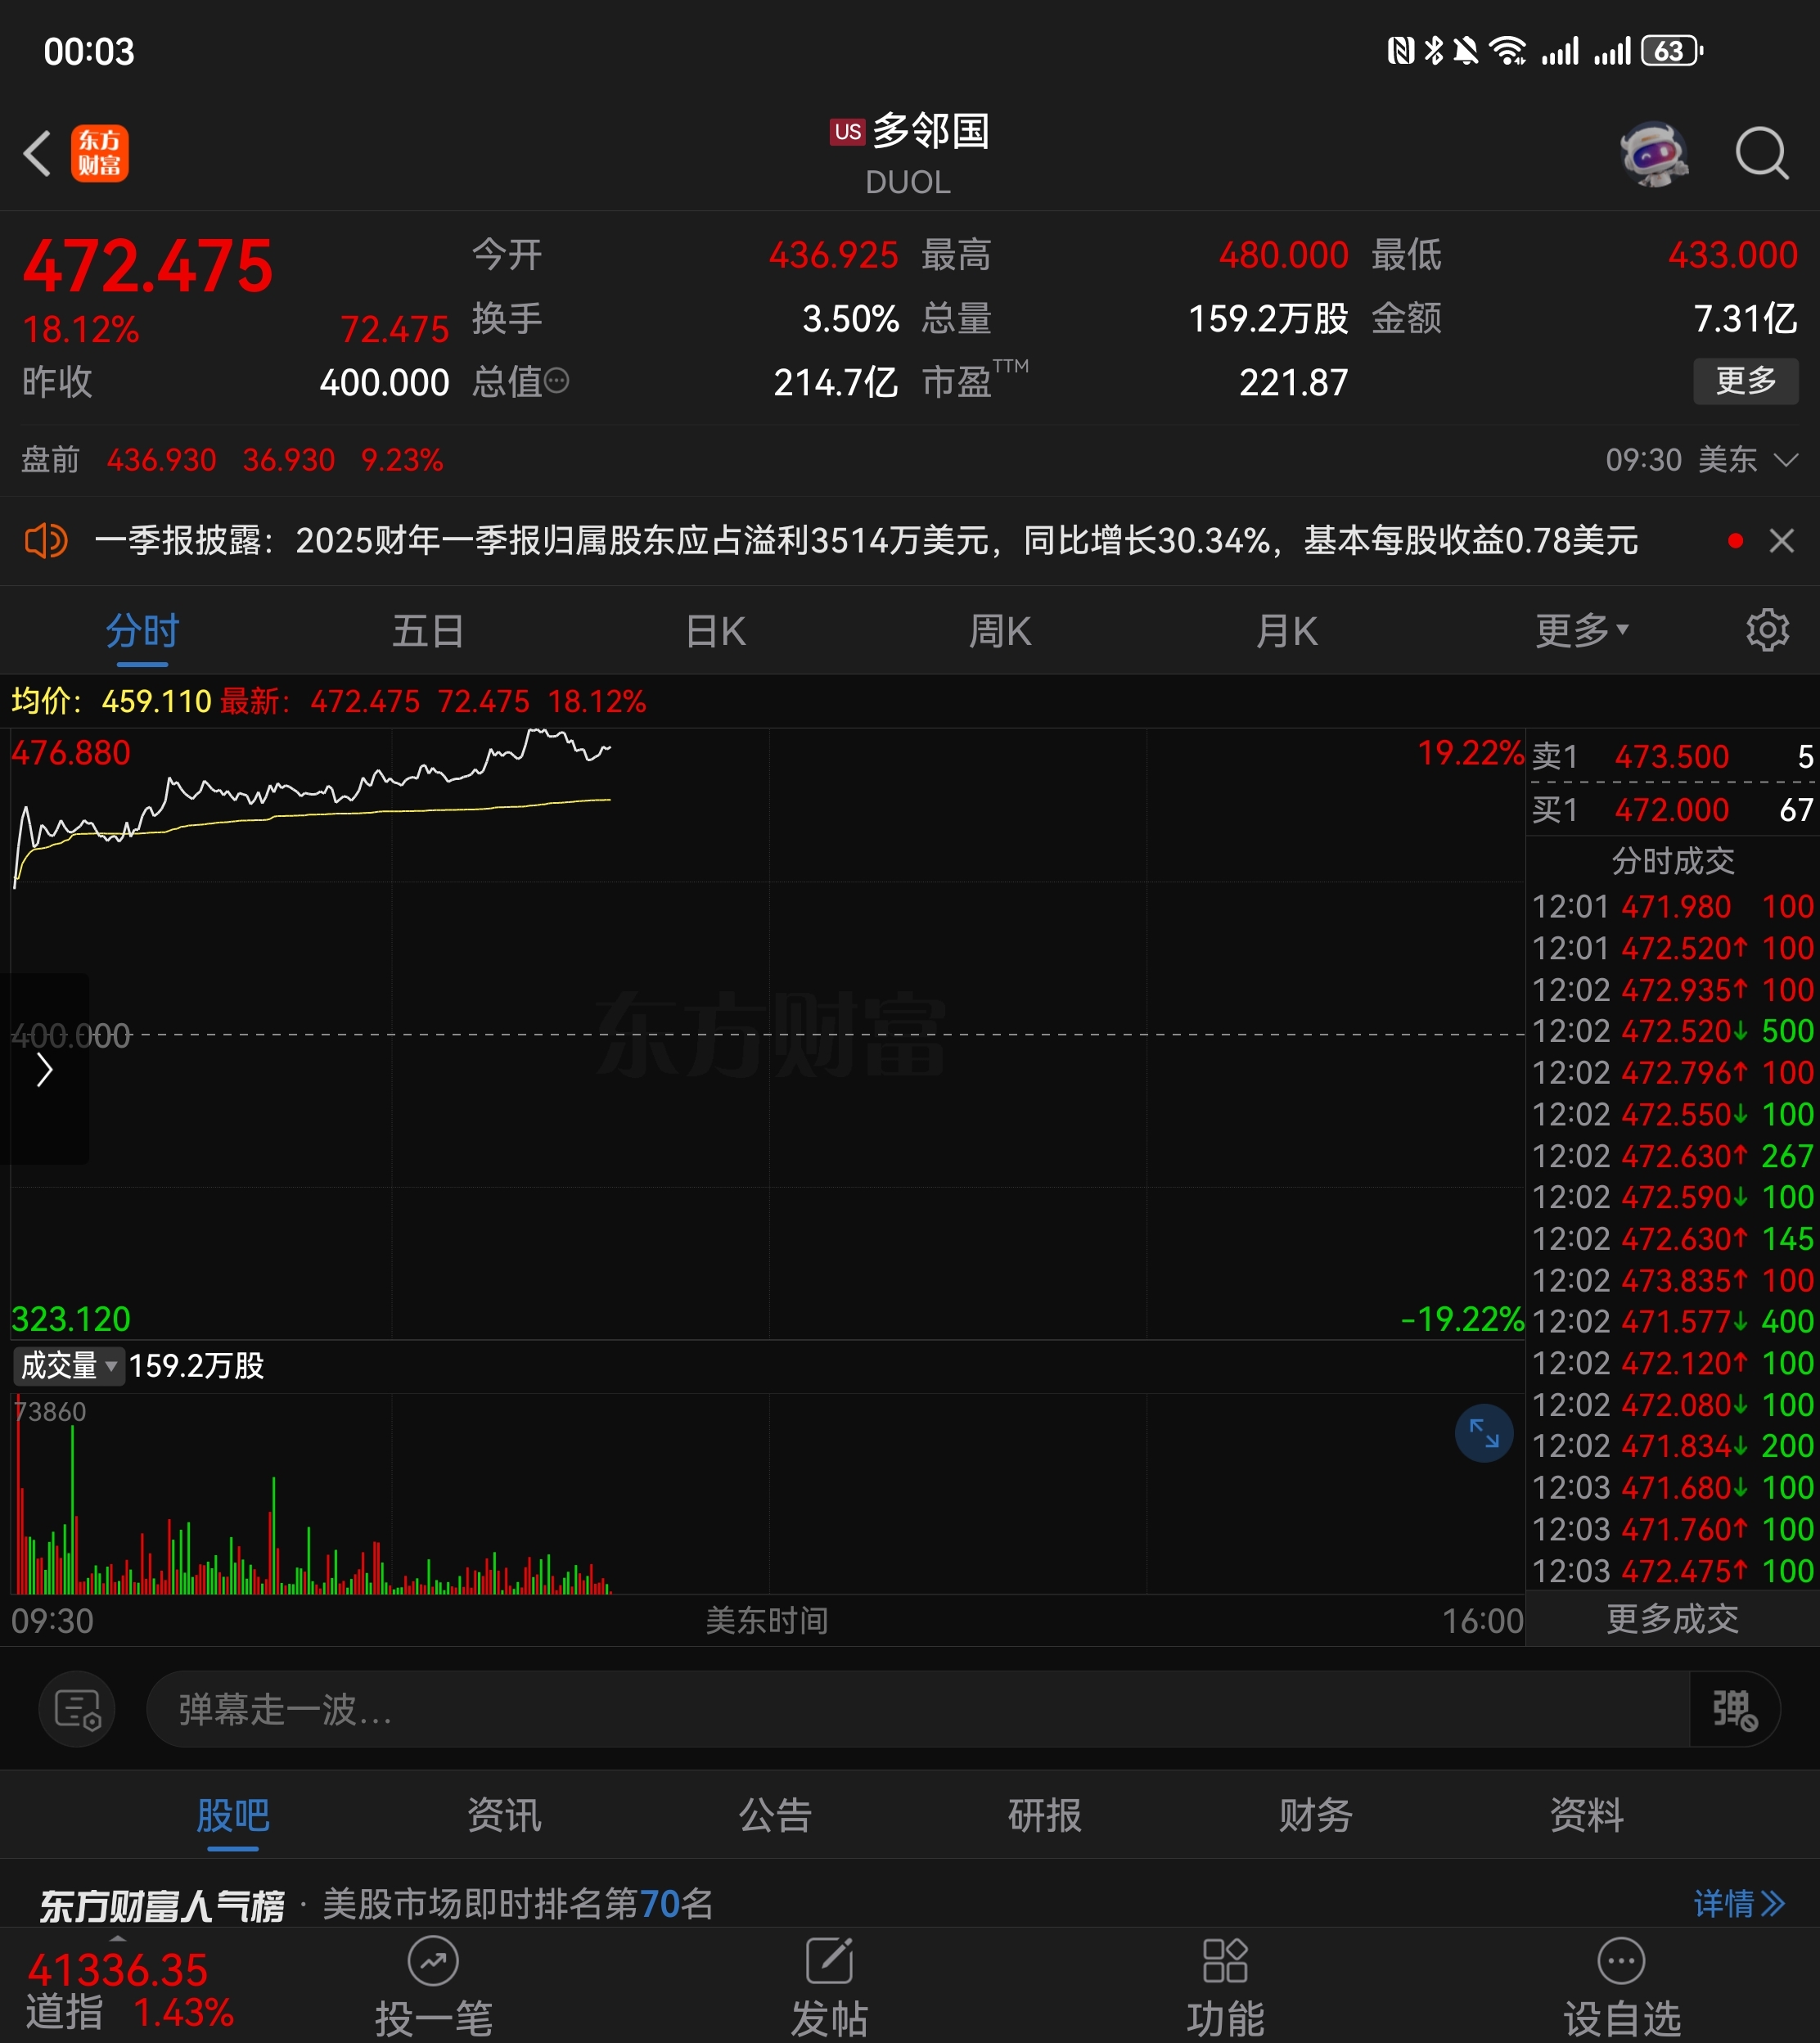Tap the speaker announcement icon
The height and width of the screenshot is (2043, 1820).
[46, 541]
